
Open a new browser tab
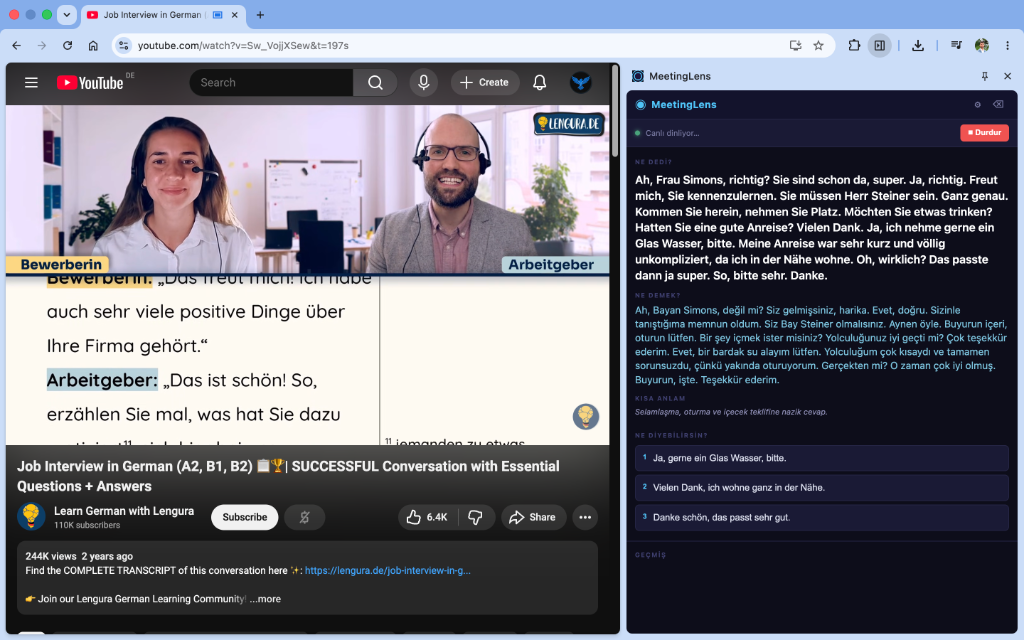(x=260, y=14)
